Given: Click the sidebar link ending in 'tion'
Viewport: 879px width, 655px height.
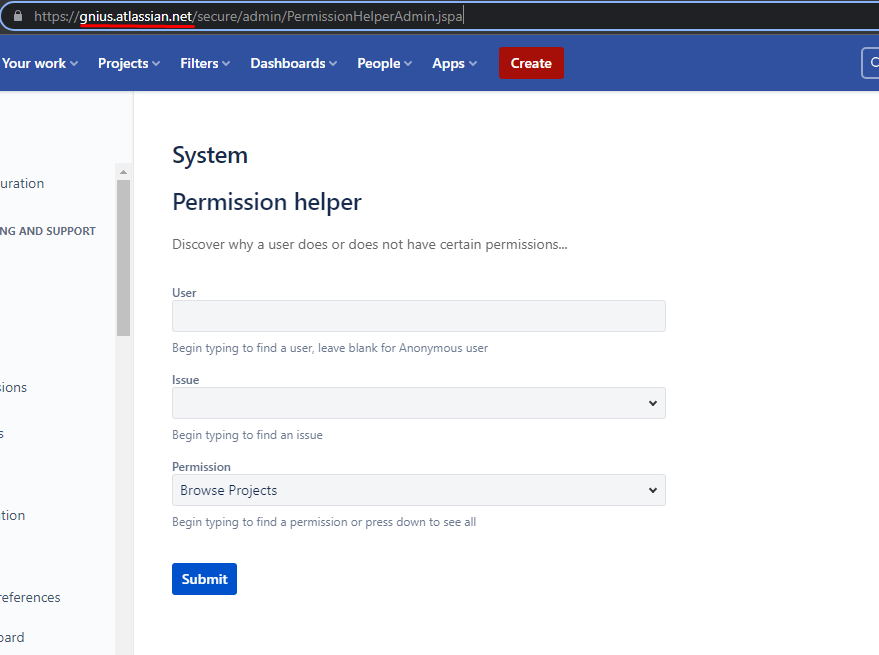Looking at the screenshot, I should click(12, 515).
